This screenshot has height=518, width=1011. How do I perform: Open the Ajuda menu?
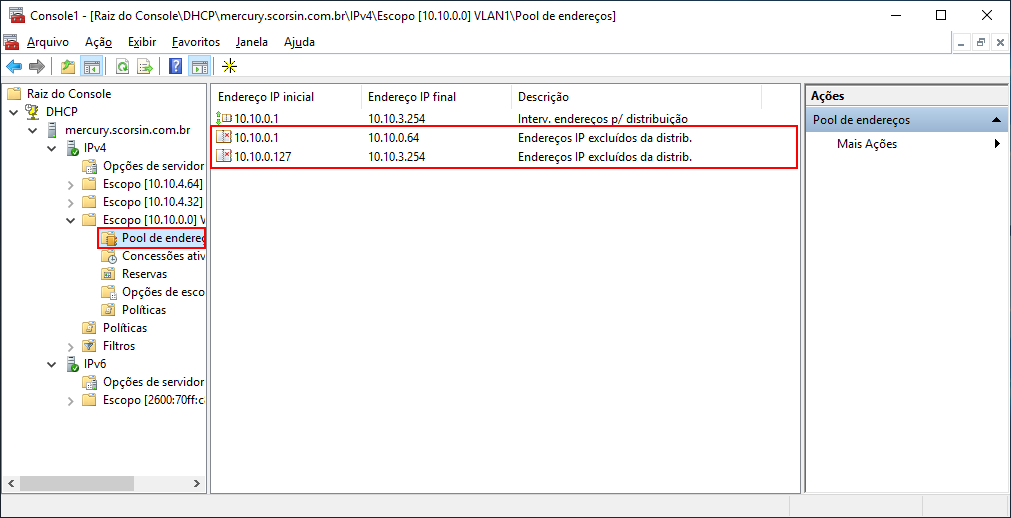point(299,43)
